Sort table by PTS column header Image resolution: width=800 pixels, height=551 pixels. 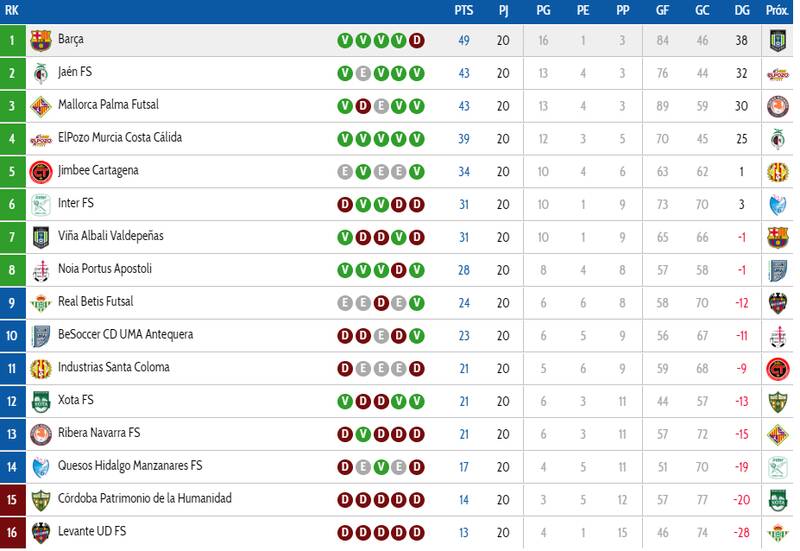tap(463, 11)
